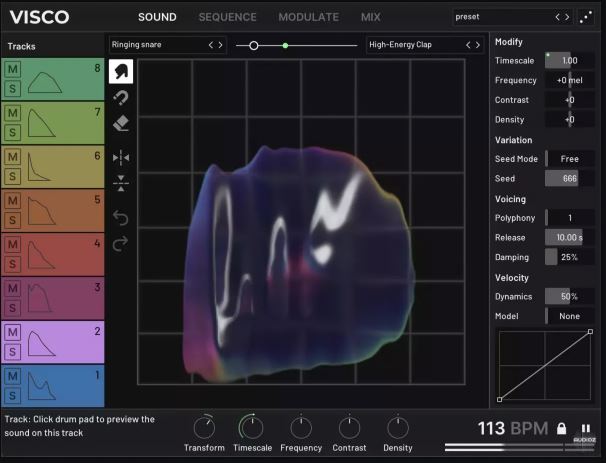Load the previous preset
606x463 pixels.
point(557,17)
